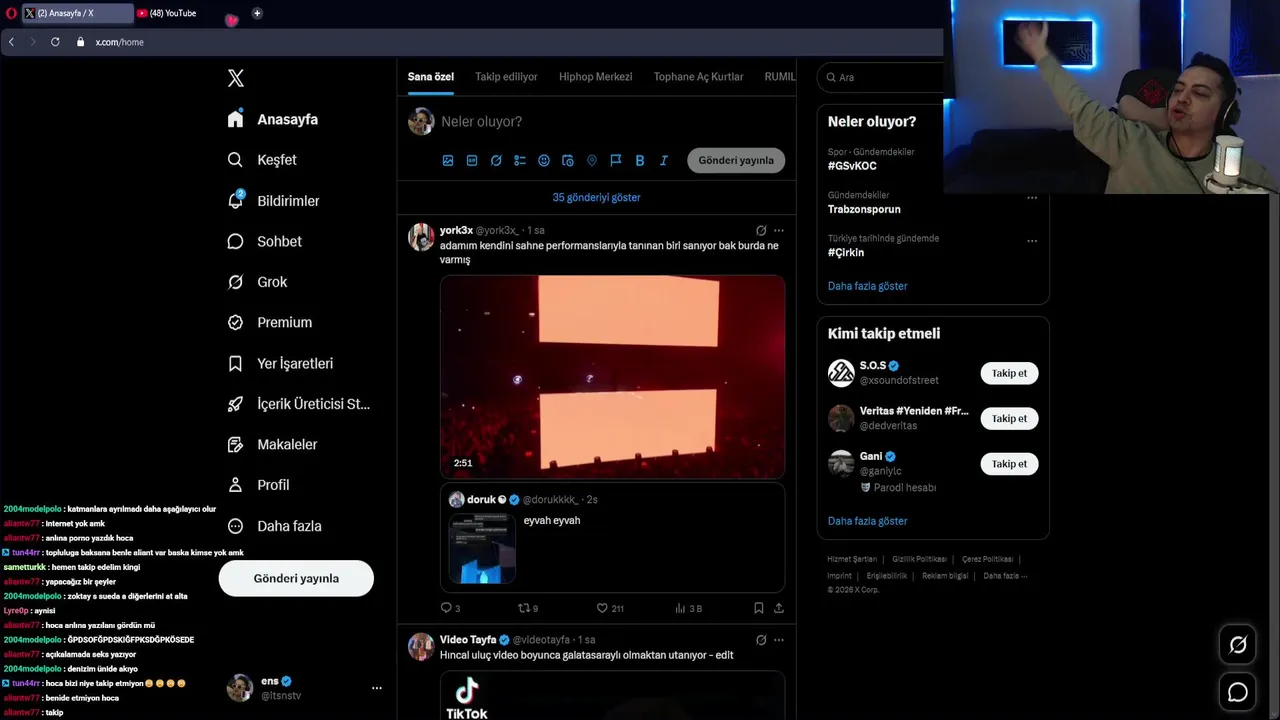Open york3x profile avatar
Image resolution: width=1280 pixels, height=720 pixels.
421,237
